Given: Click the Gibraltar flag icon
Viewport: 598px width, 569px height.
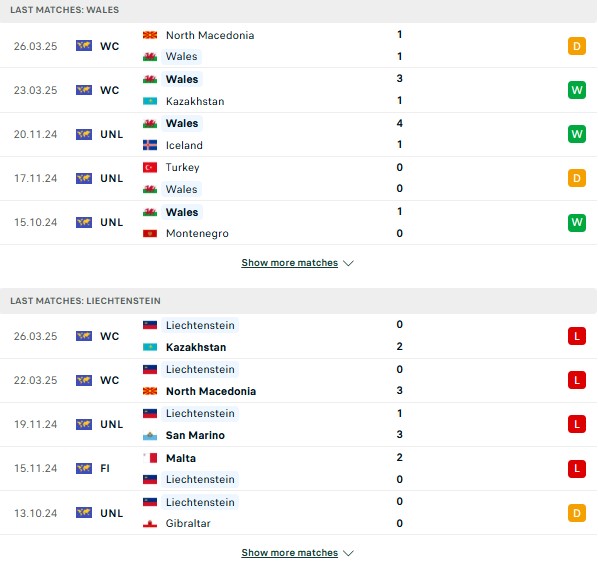Looking at the screenshot, I should click(150, 523).
